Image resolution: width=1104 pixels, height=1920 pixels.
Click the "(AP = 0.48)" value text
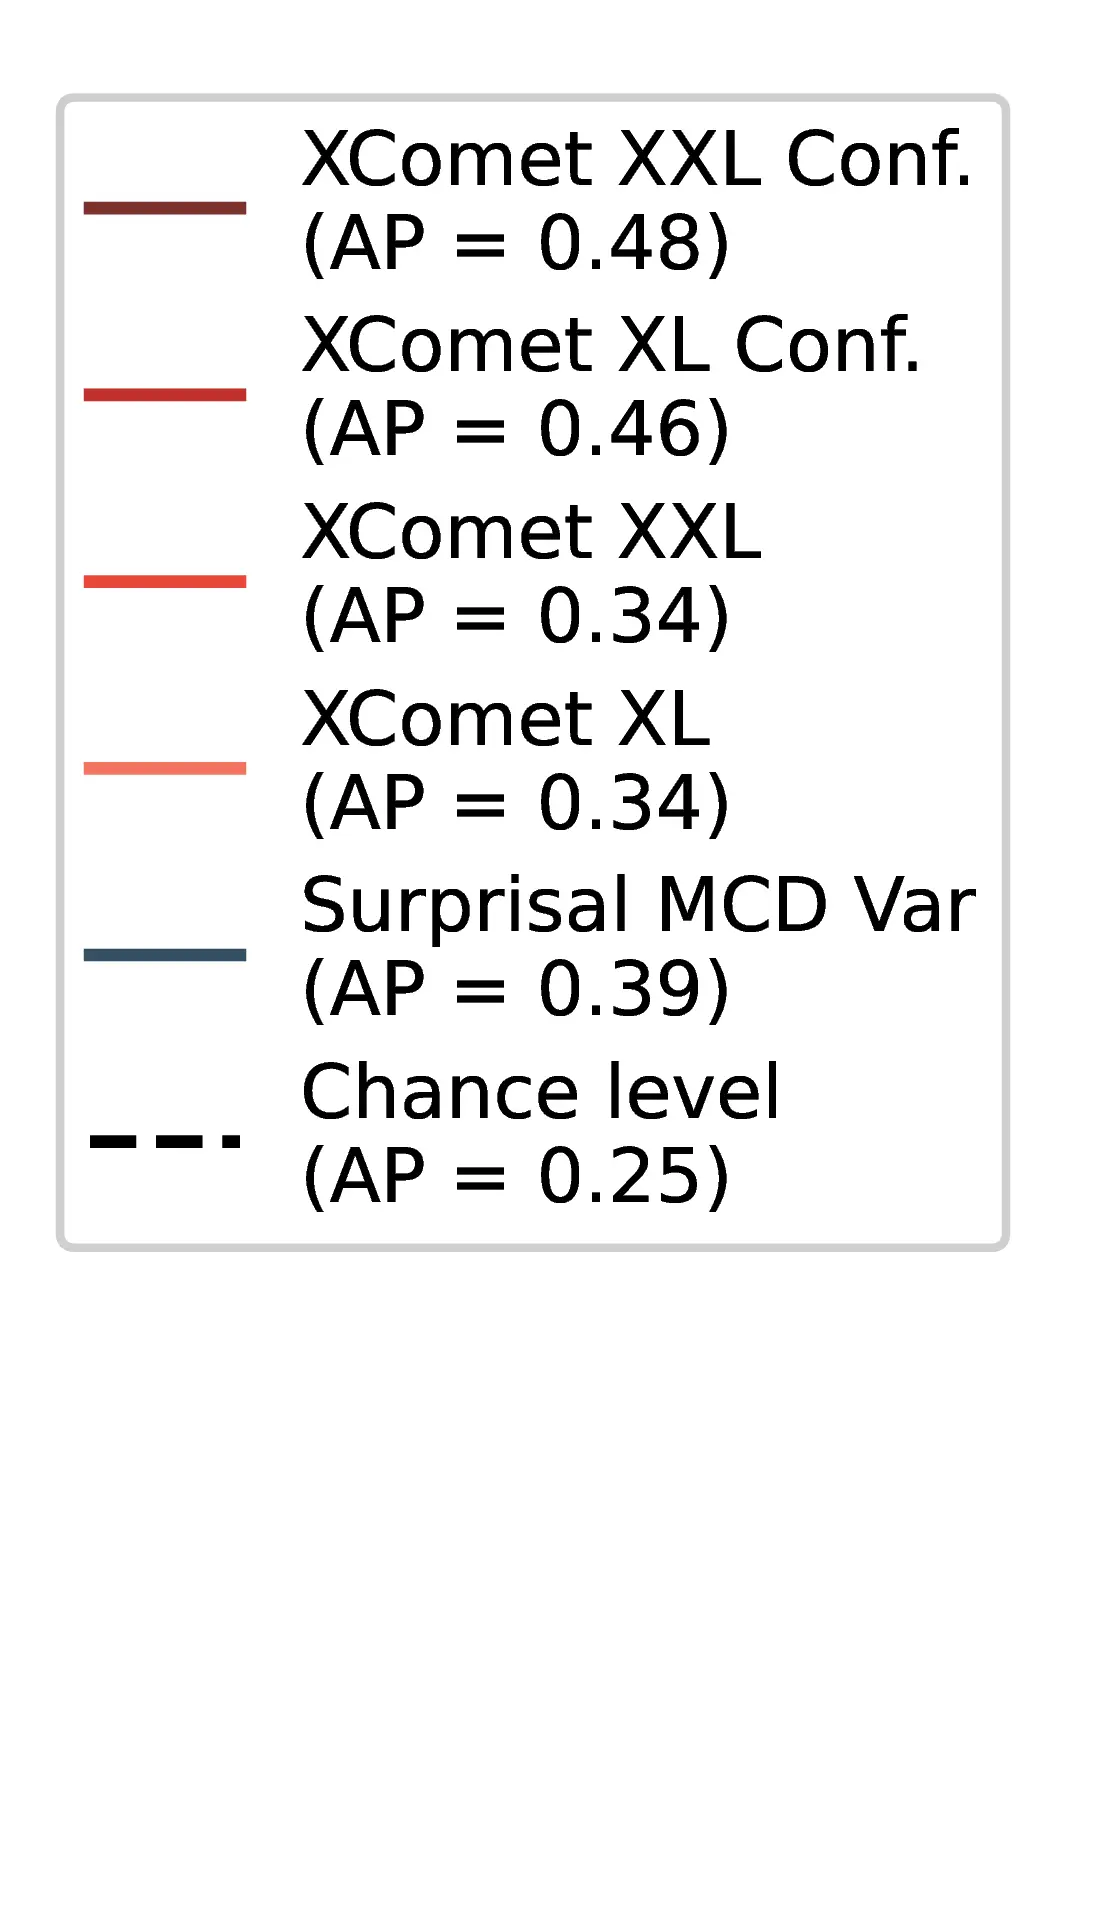[x=516, y=244]
